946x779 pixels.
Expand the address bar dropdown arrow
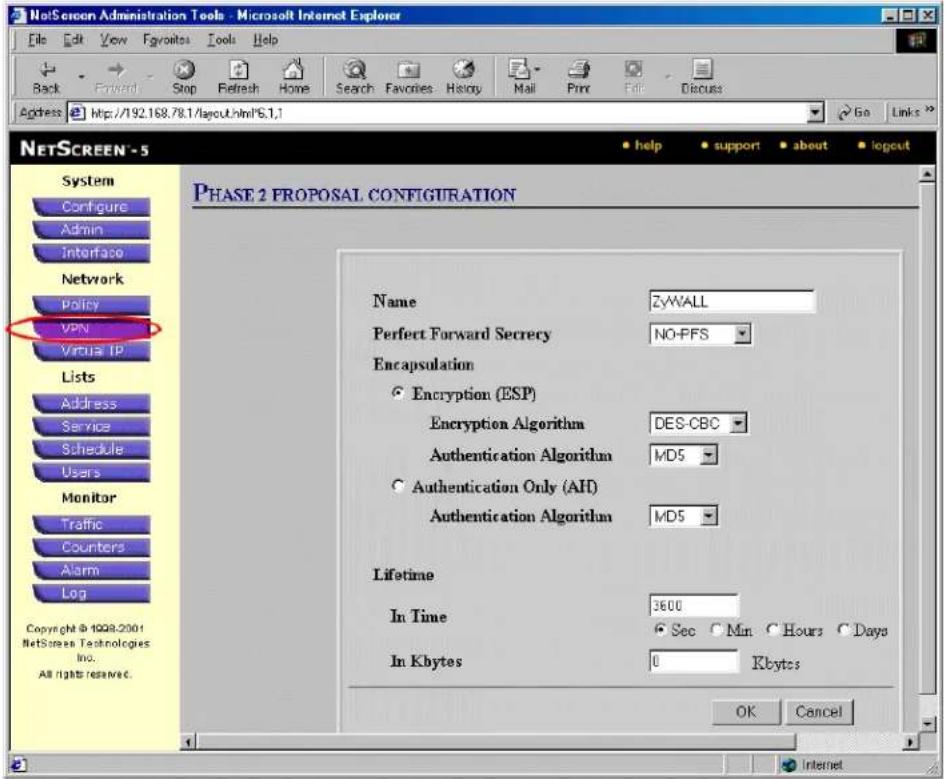[x=816, y=113]
